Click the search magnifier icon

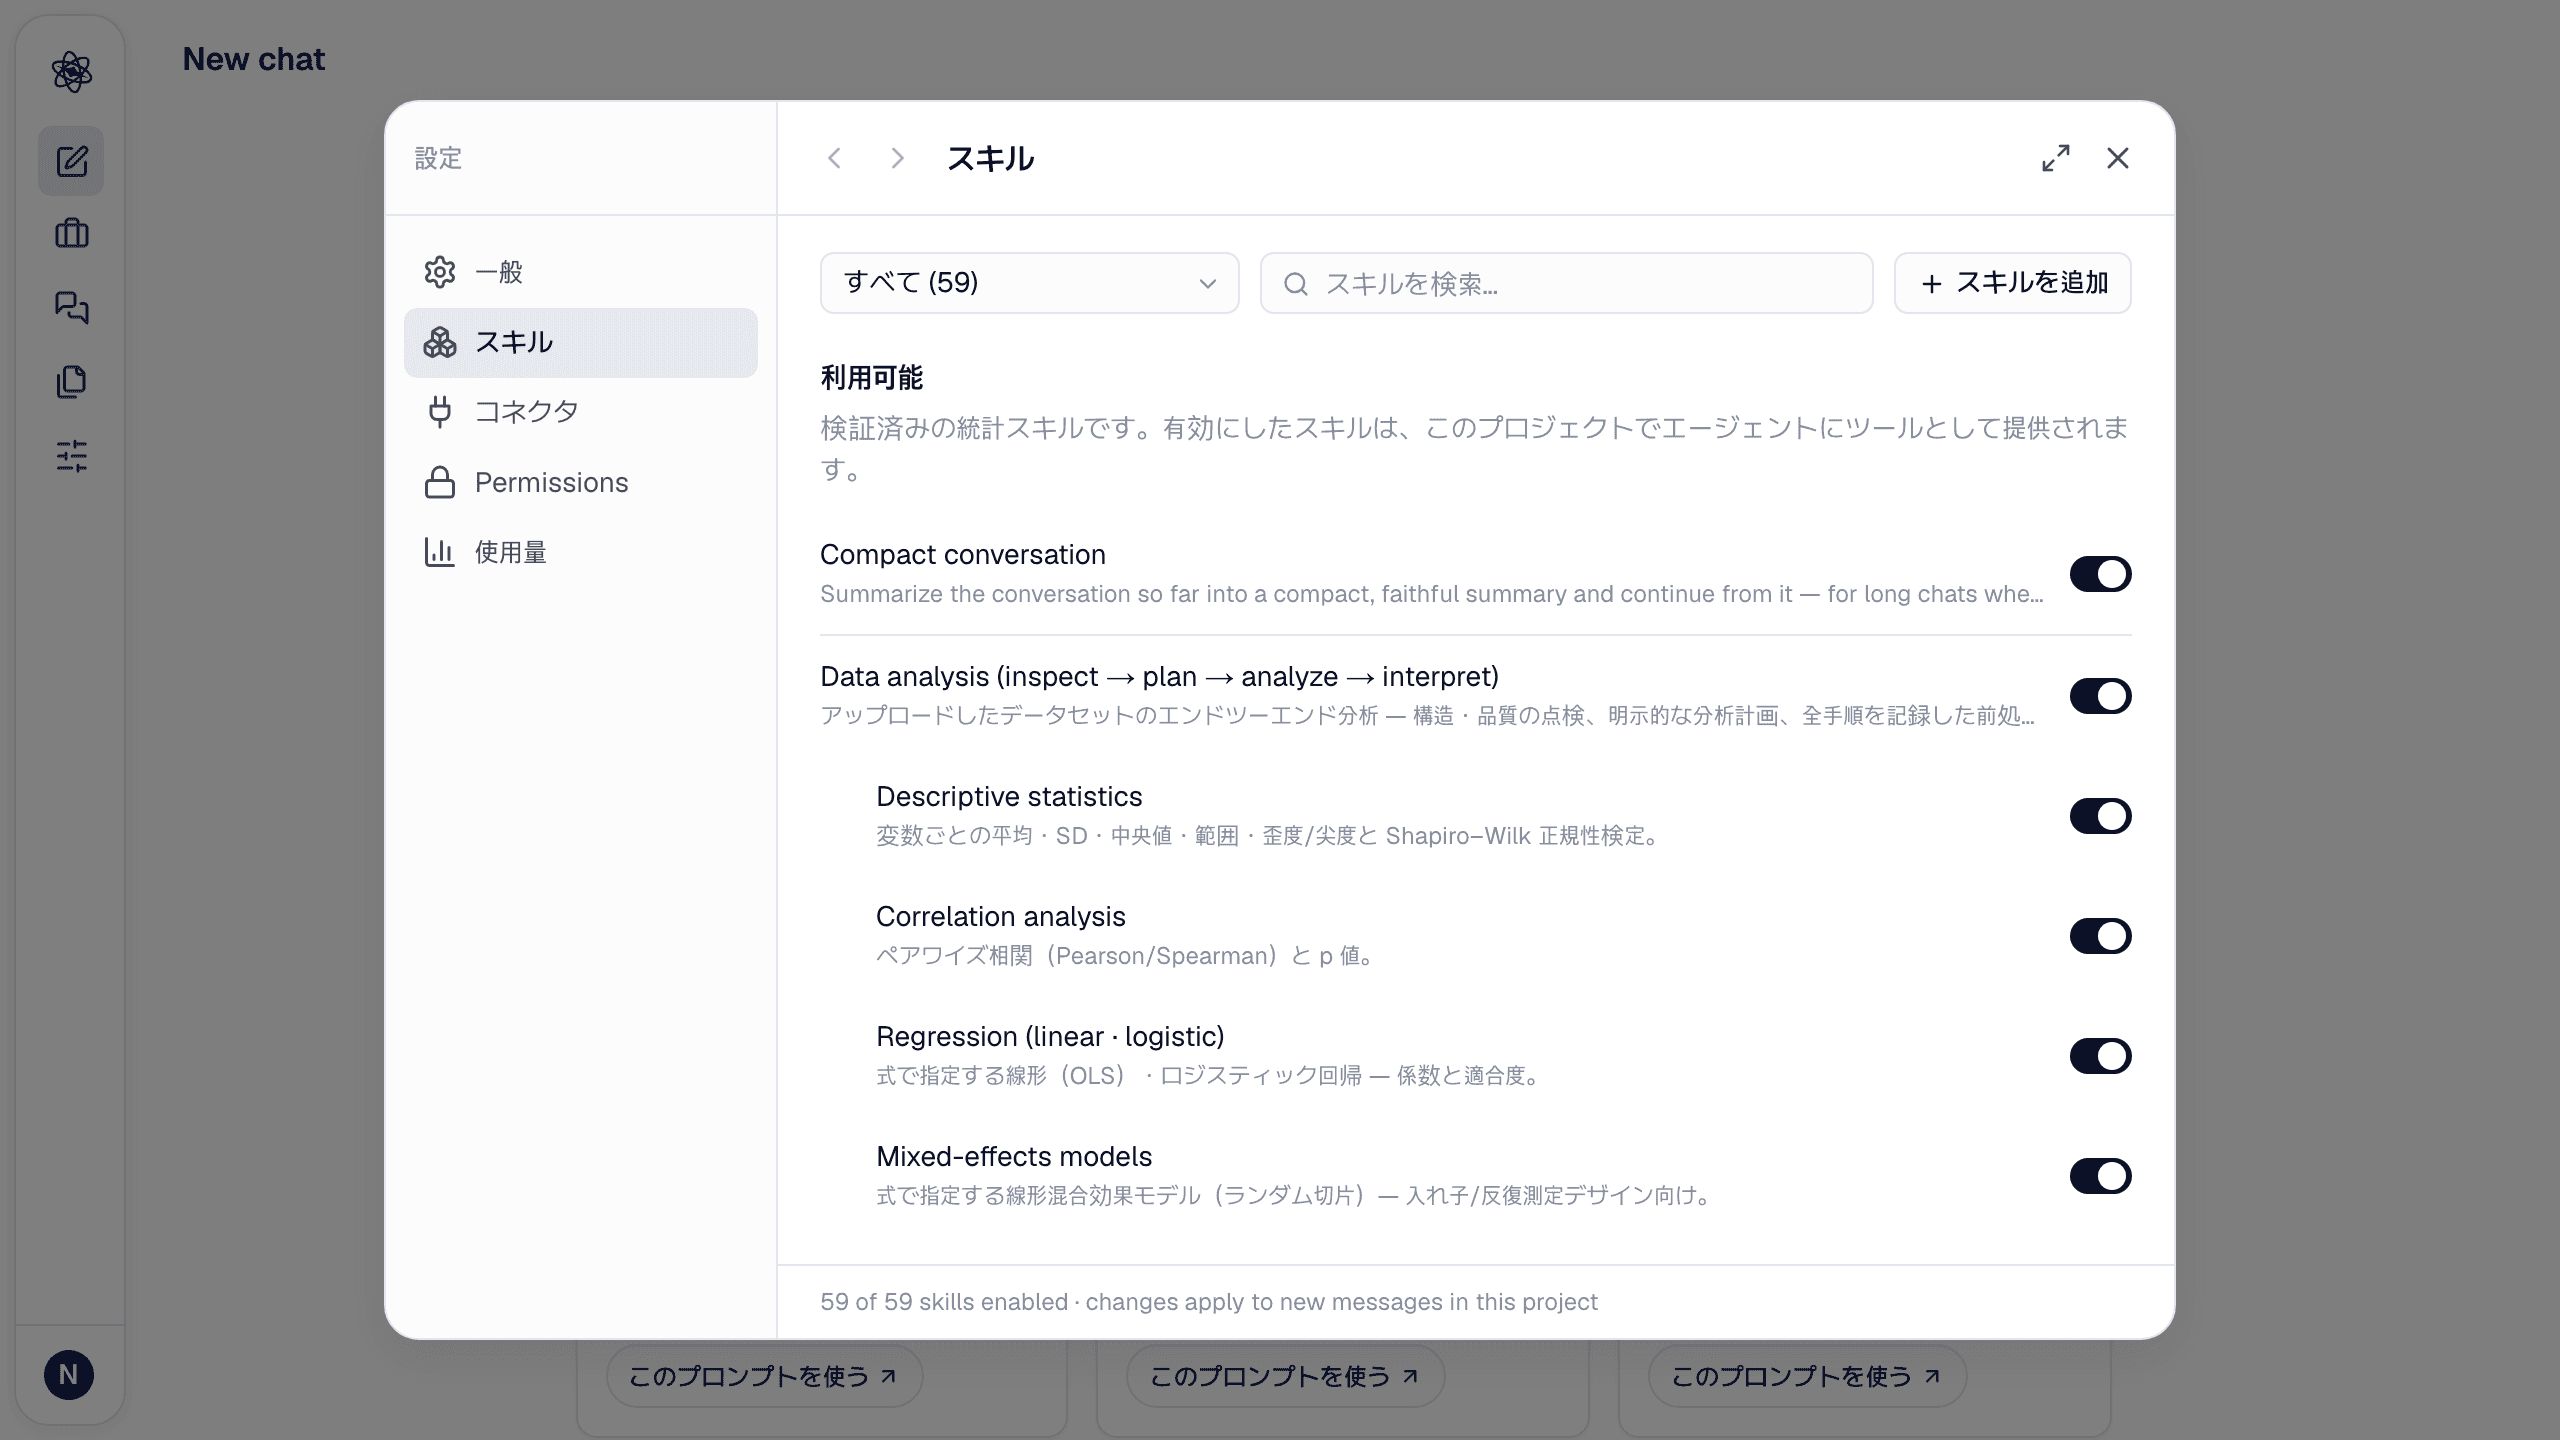(1296, 284)
